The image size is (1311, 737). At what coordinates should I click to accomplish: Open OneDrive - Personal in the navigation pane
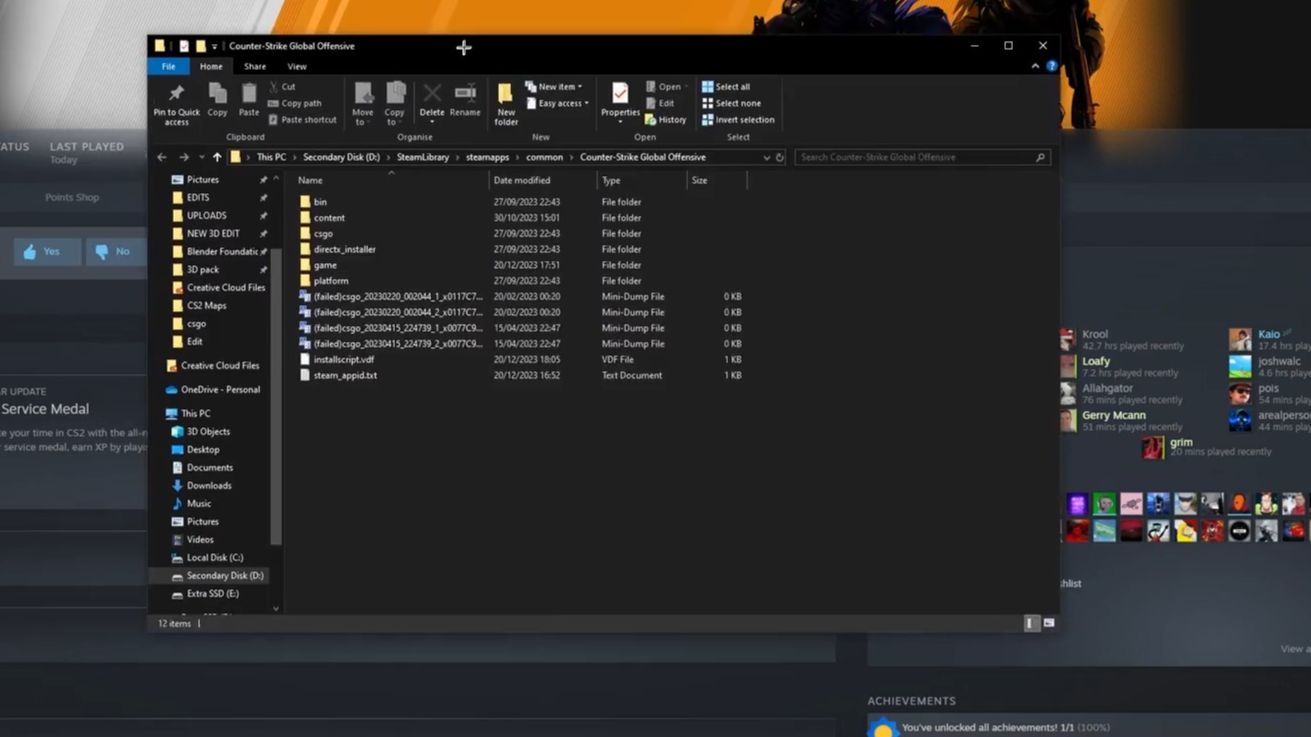pyautogui.click(x=220, y=390)
